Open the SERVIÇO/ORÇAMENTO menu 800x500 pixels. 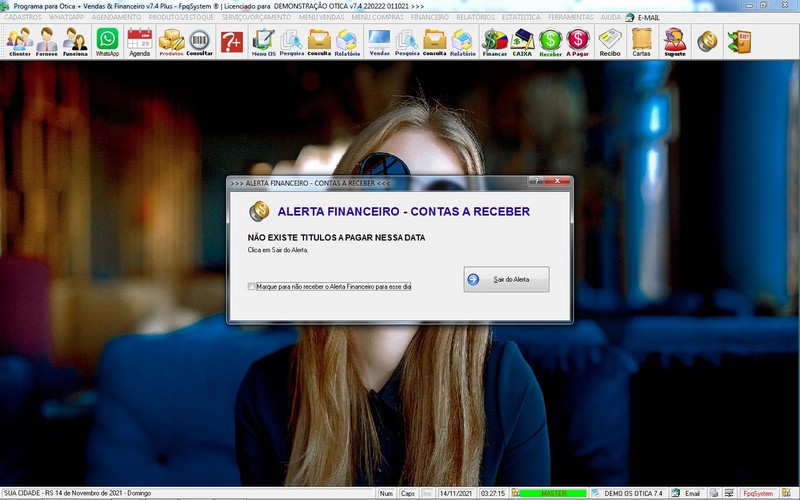[x=256, y=17]
